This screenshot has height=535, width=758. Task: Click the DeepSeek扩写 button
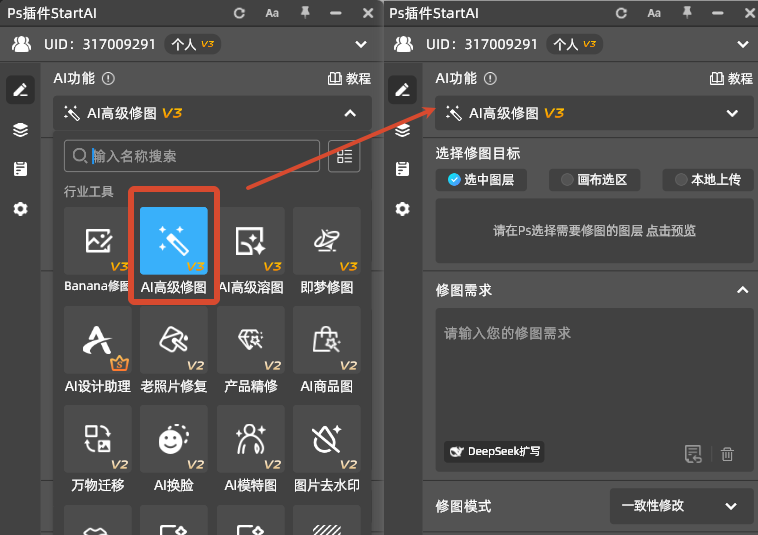[x=494, y=451]
